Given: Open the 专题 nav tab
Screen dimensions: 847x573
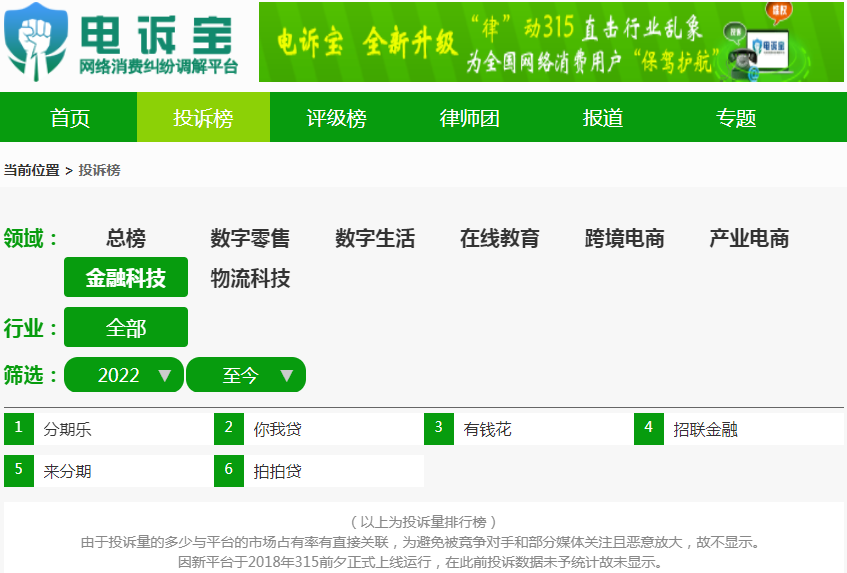Looking at the screenshot, I should (736, 117).
